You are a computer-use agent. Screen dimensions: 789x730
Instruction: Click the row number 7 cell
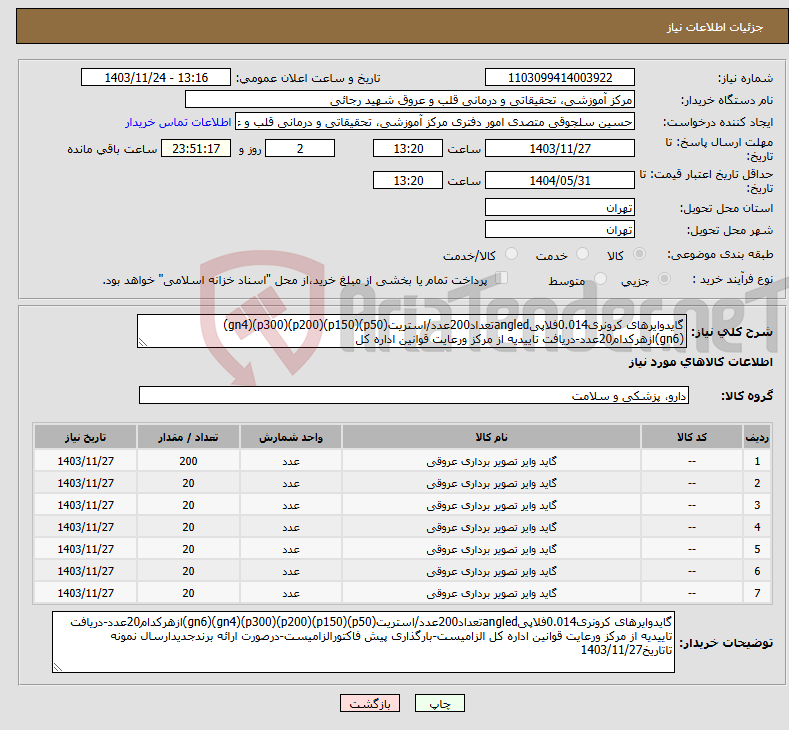coord(757,593)
